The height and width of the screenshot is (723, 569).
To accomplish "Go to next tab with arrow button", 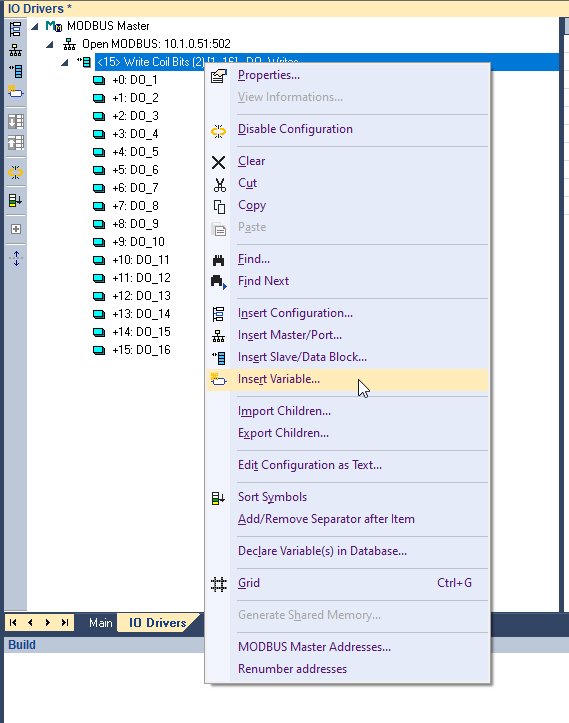I will (47, 623).
